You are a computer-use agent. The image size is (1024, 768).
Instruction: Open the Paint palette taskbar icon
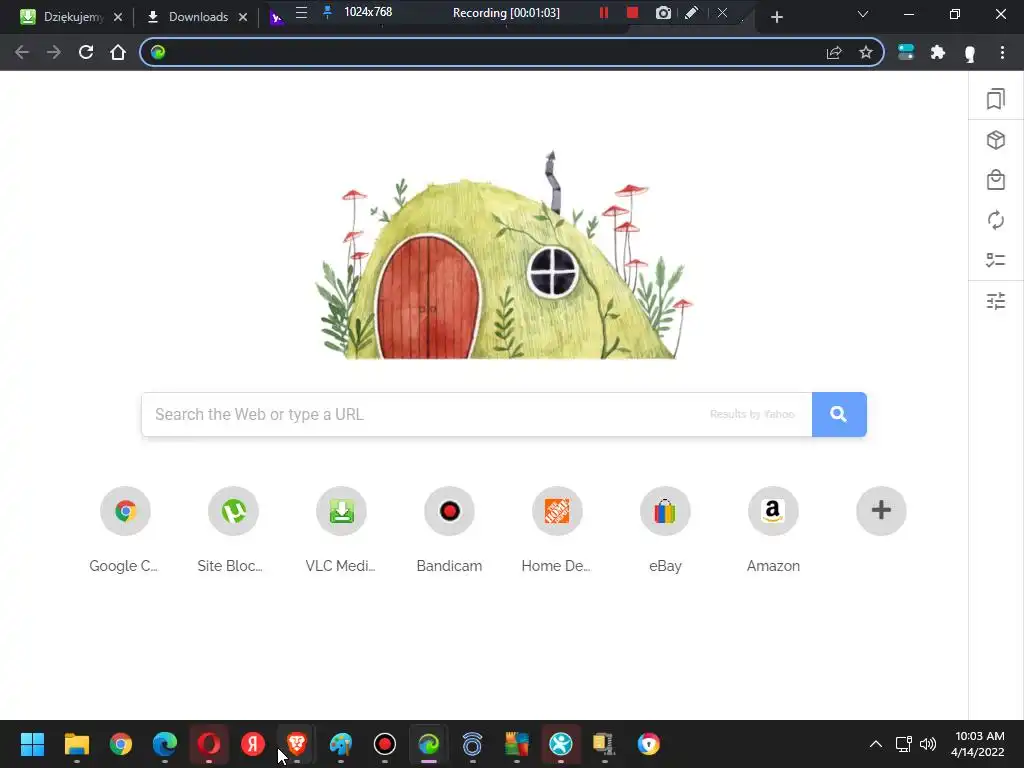(341, 744)
